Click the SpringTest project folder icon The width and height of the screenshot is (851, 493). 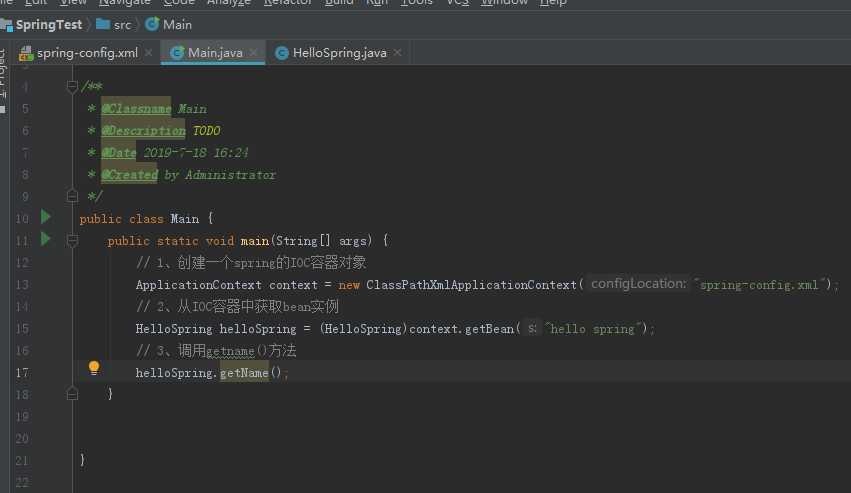7,25
